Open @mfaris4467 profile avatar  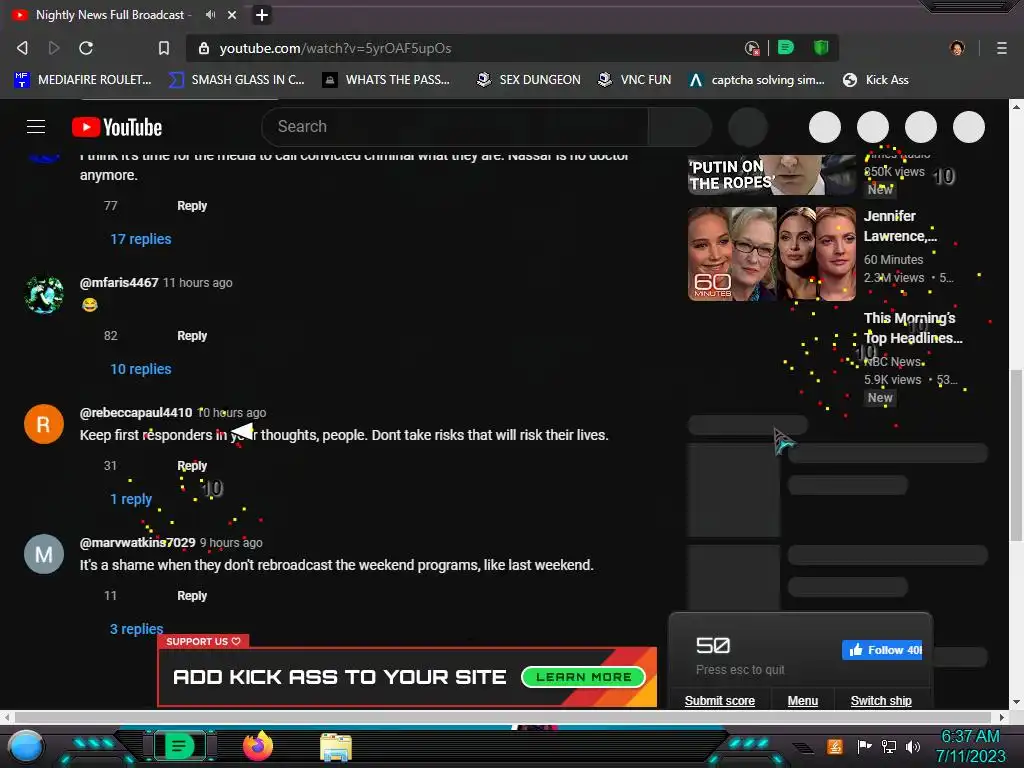pyautogui.click(x=44, y=295)
